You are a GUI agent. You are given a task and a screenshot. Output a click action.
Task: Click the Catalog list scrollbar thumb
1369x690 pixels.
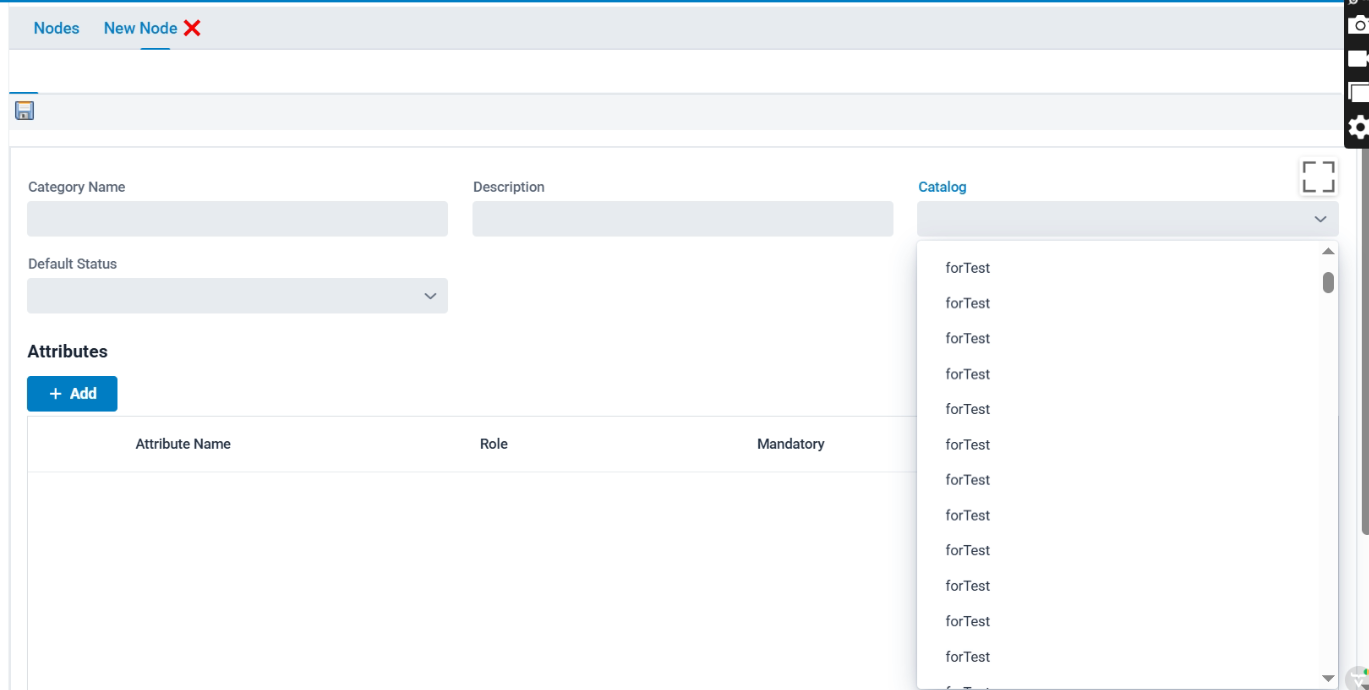(x=1328, y=283)
